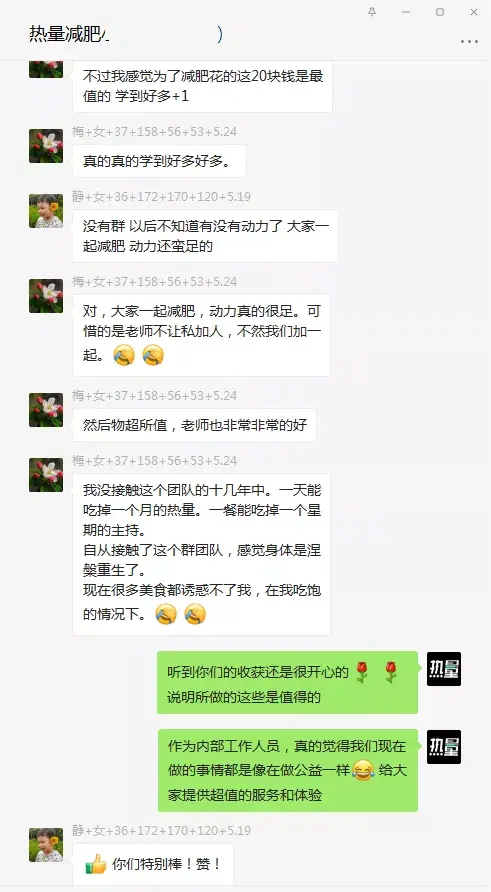Click flower avatar beside 对，大家一起减肥 message
Screen dimensions: 491x892
46,296
